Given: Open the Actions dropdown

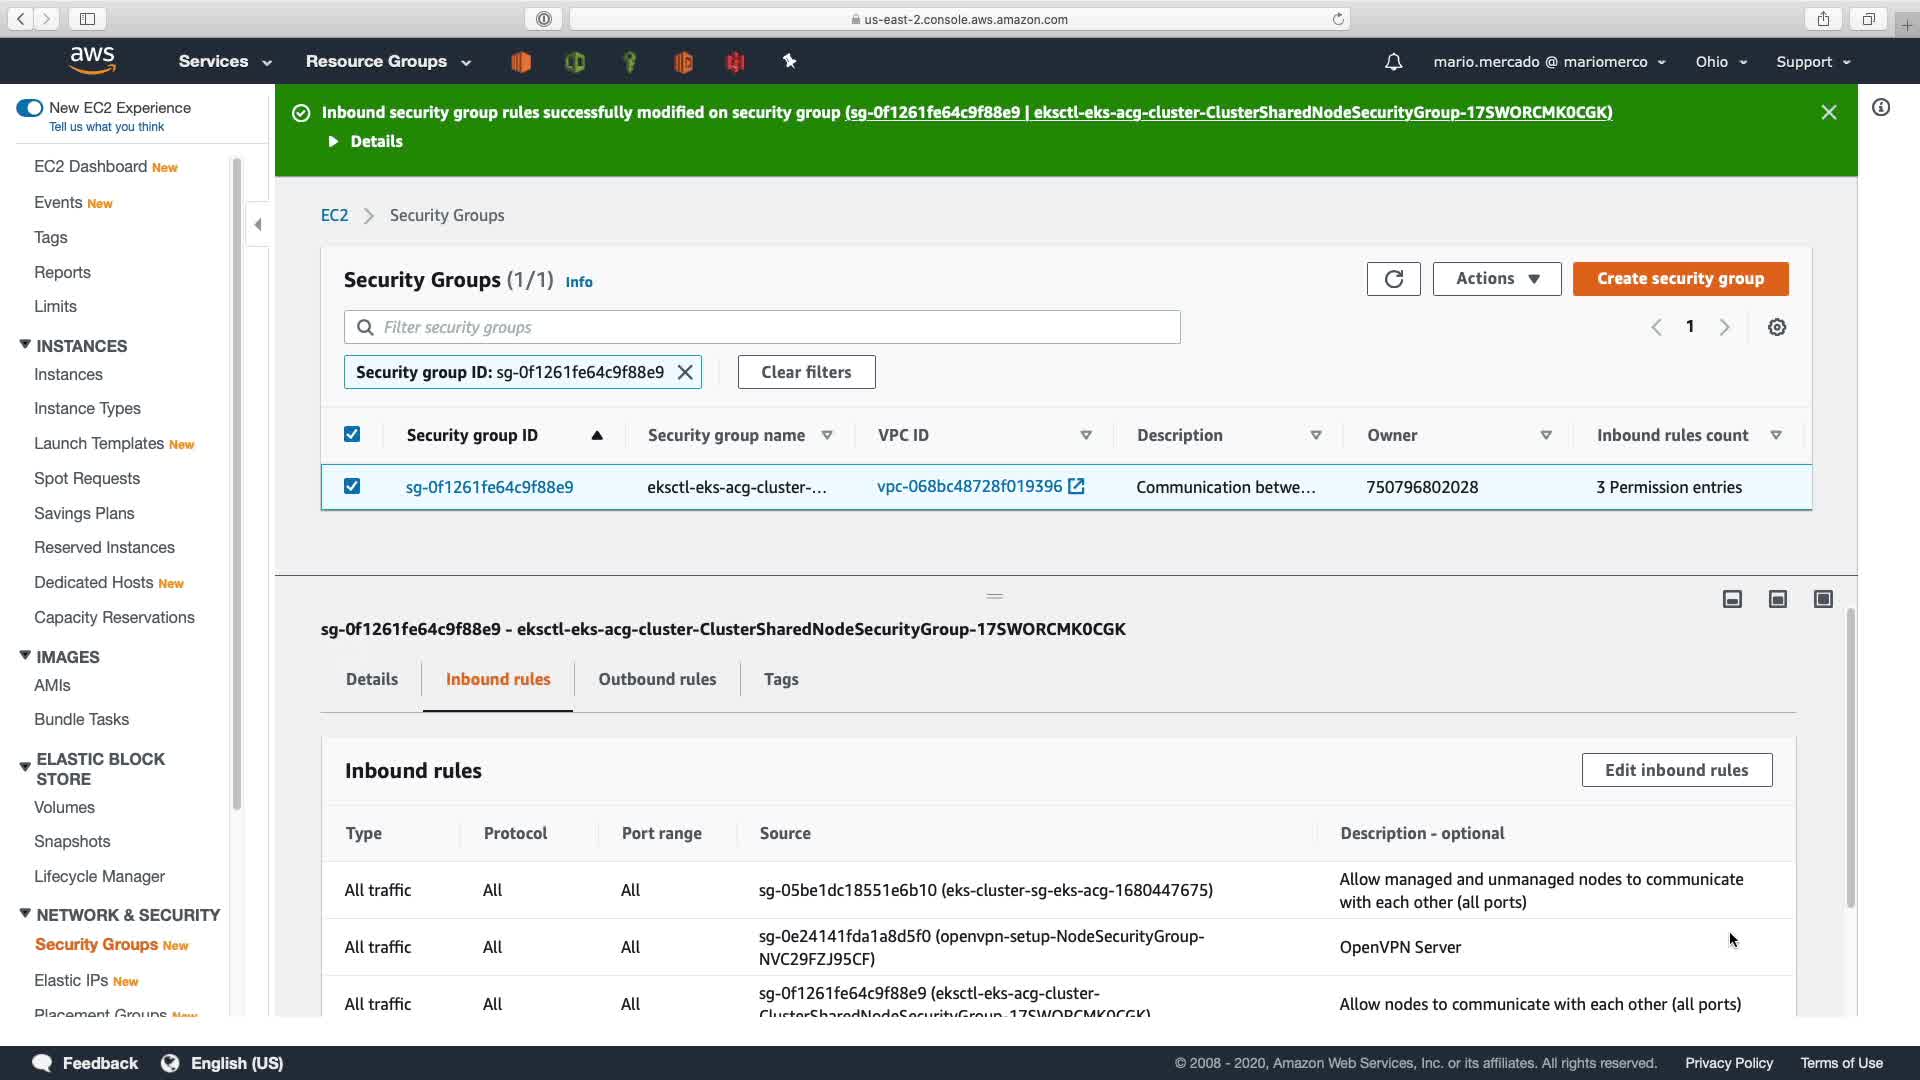Looking at the screenshot, I should coord(1496,279).
